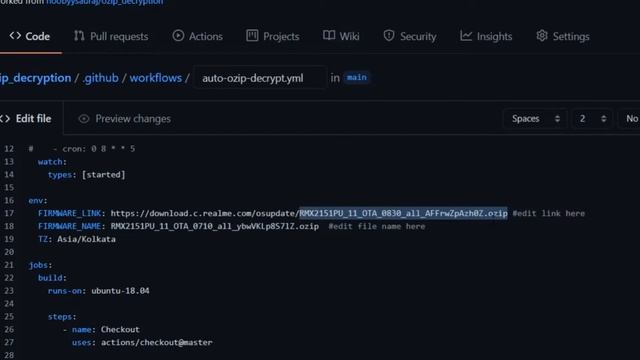
Task: Click actions/checkout@master uses value
Action: (157, 342)
